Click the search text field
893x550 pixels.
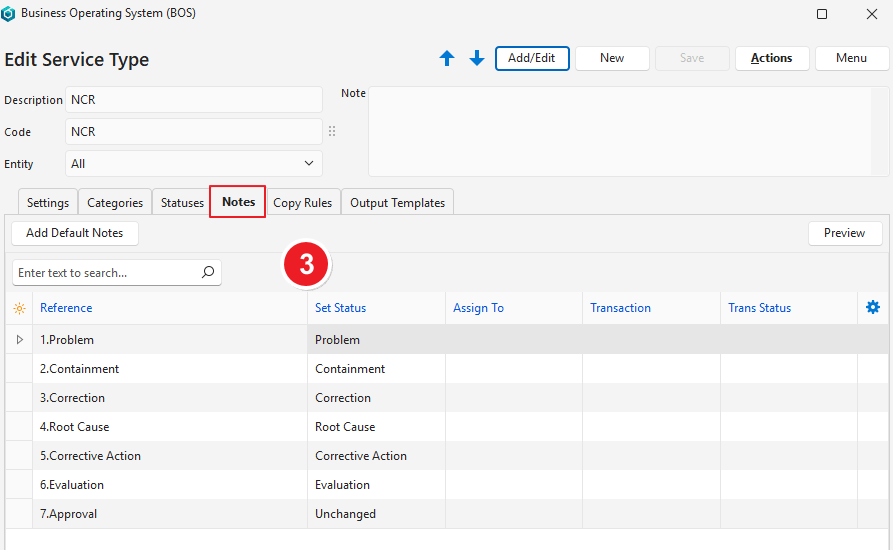pos(105,272)
